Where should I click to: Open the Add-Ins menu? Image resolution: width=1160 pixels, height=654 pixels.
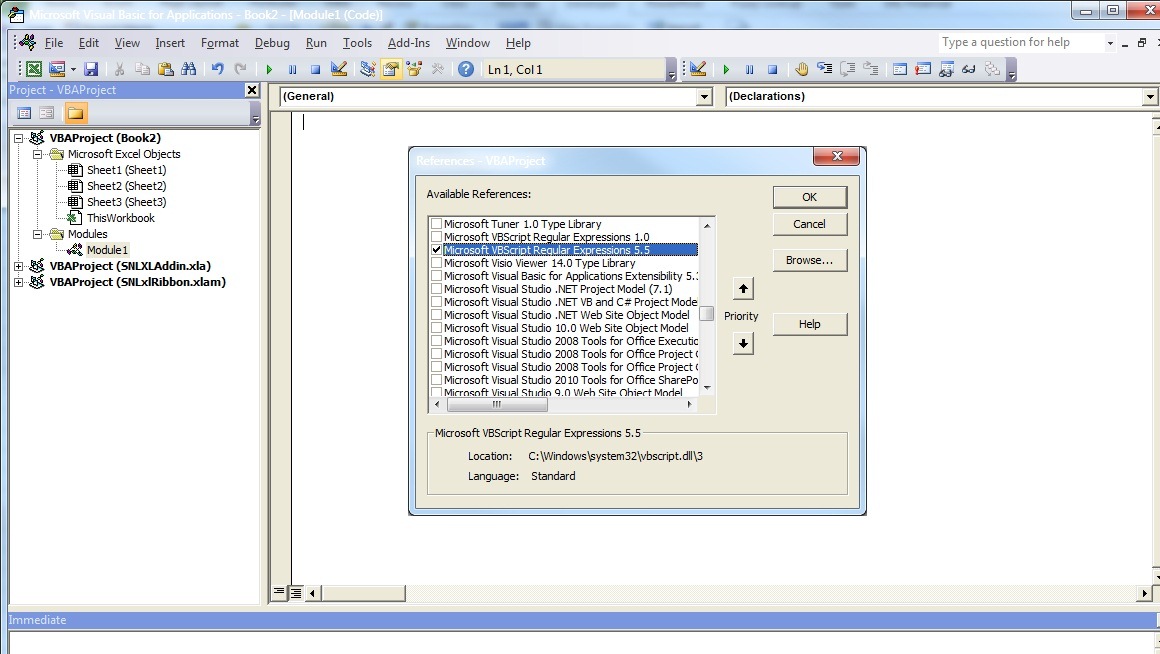coord(408,43)
